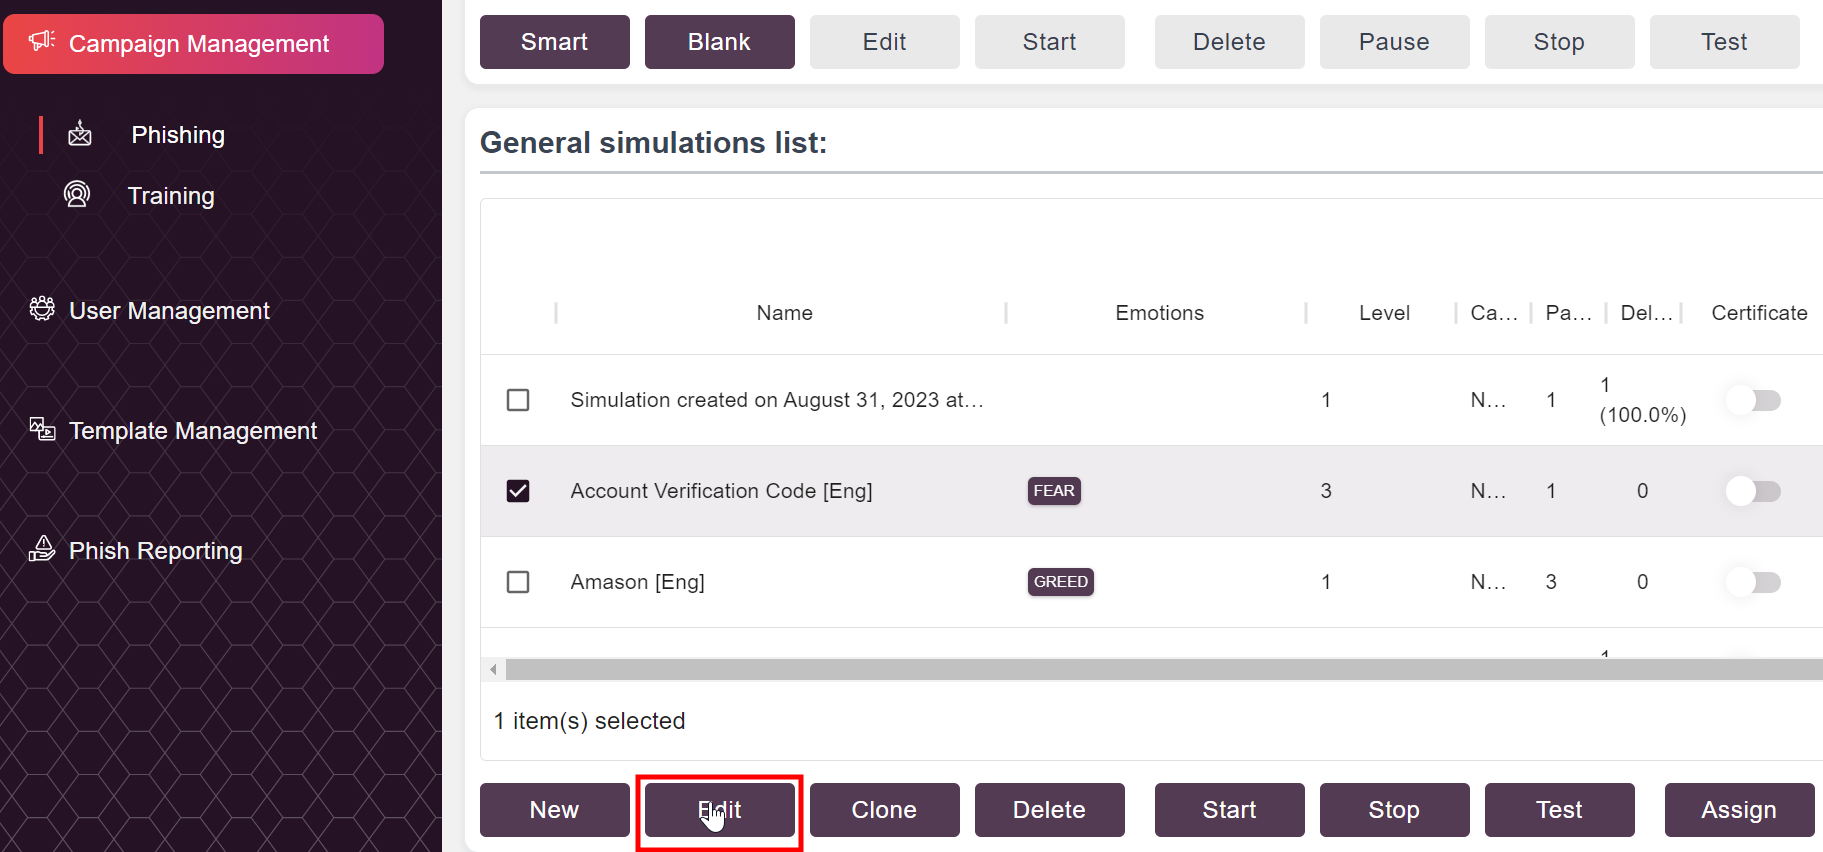The width and height of the screenshot is (1823, 852).
Task: Uncheck the Account Verification Code checkbox
Action: (518, 491)
